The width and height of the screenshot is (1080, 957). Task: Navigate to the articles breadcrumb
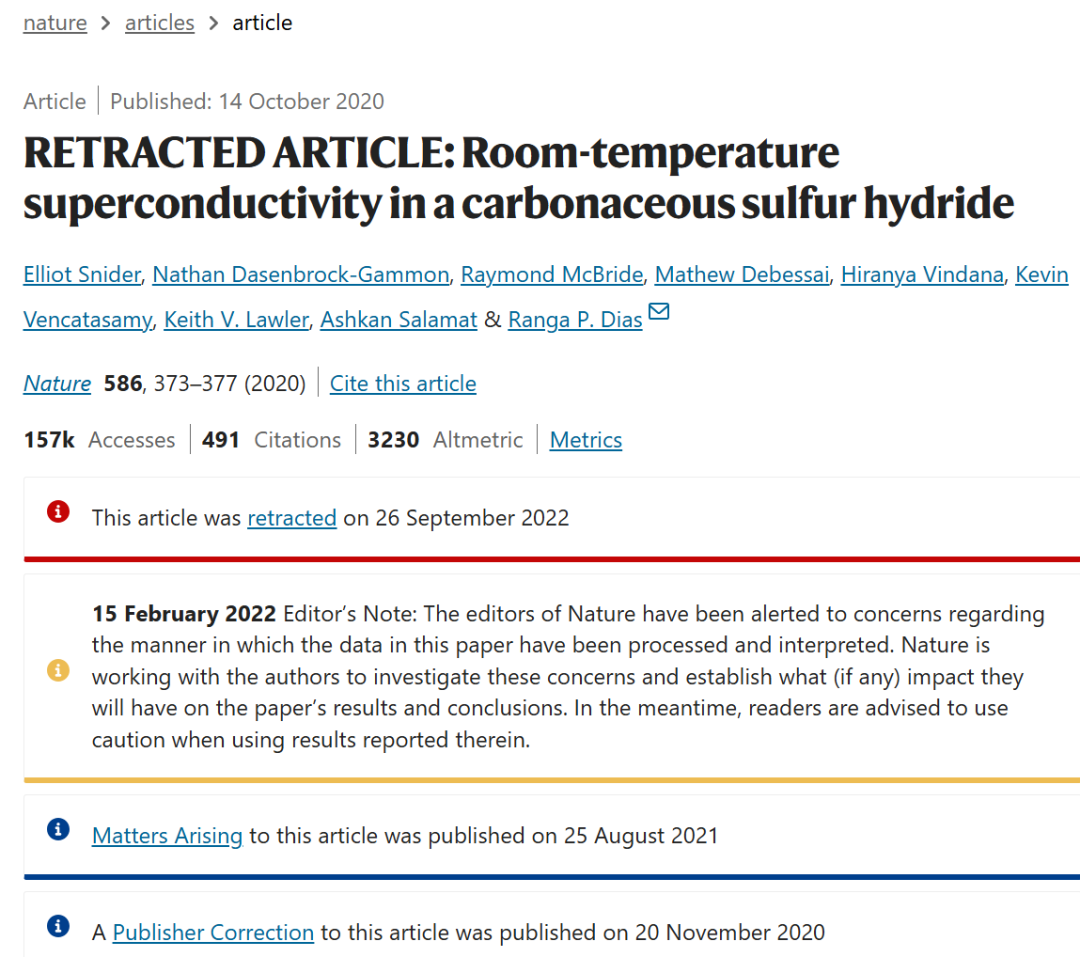point(159,22)
